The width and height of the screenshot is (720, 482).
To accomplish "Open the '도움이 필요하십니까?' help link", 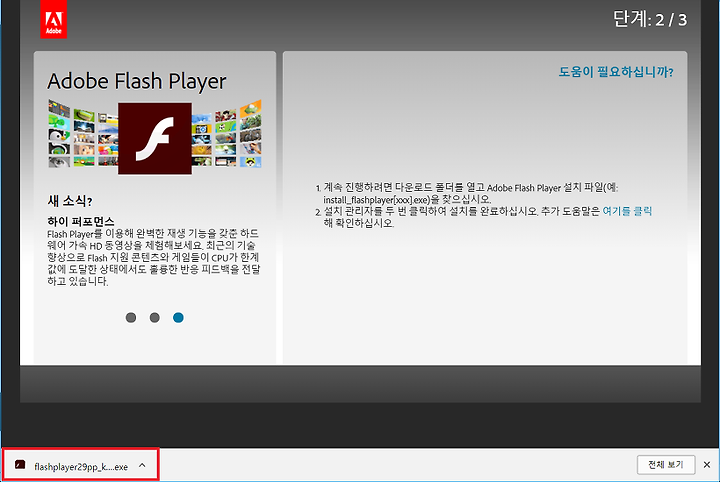I will 616,72.
